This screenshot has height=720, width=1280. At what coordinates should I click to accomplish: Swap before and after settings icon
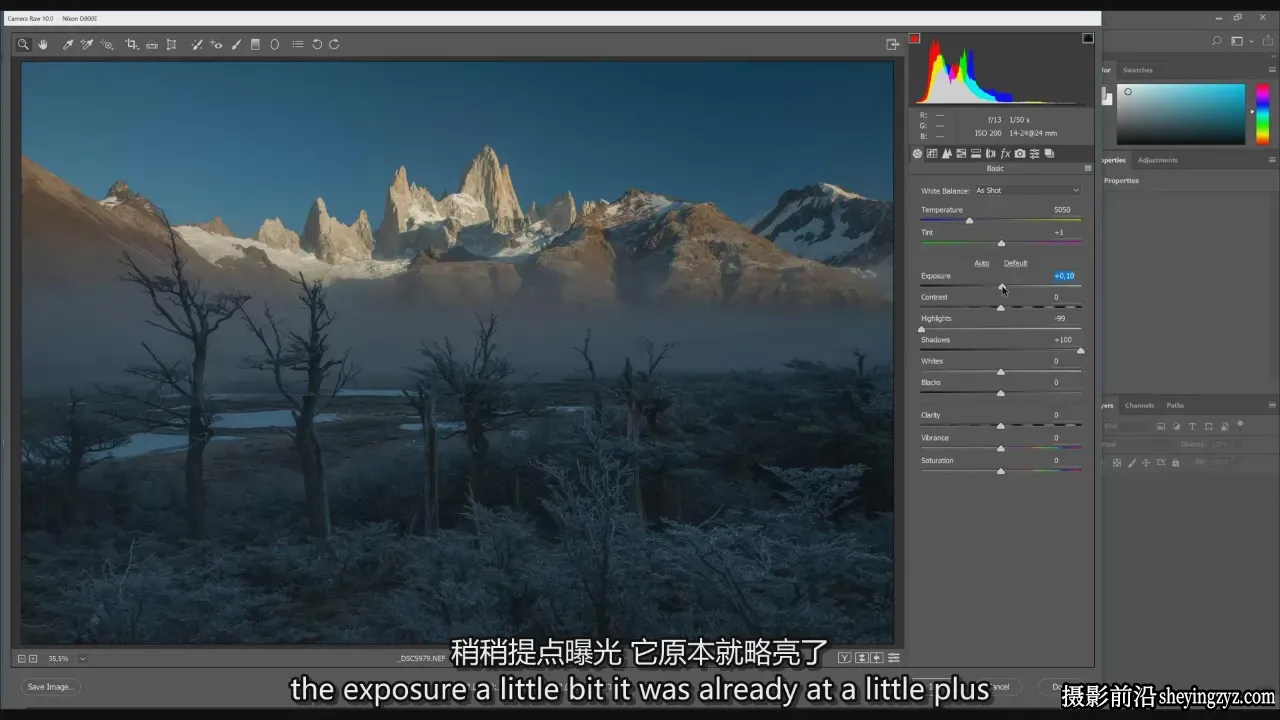click(861, 658)
